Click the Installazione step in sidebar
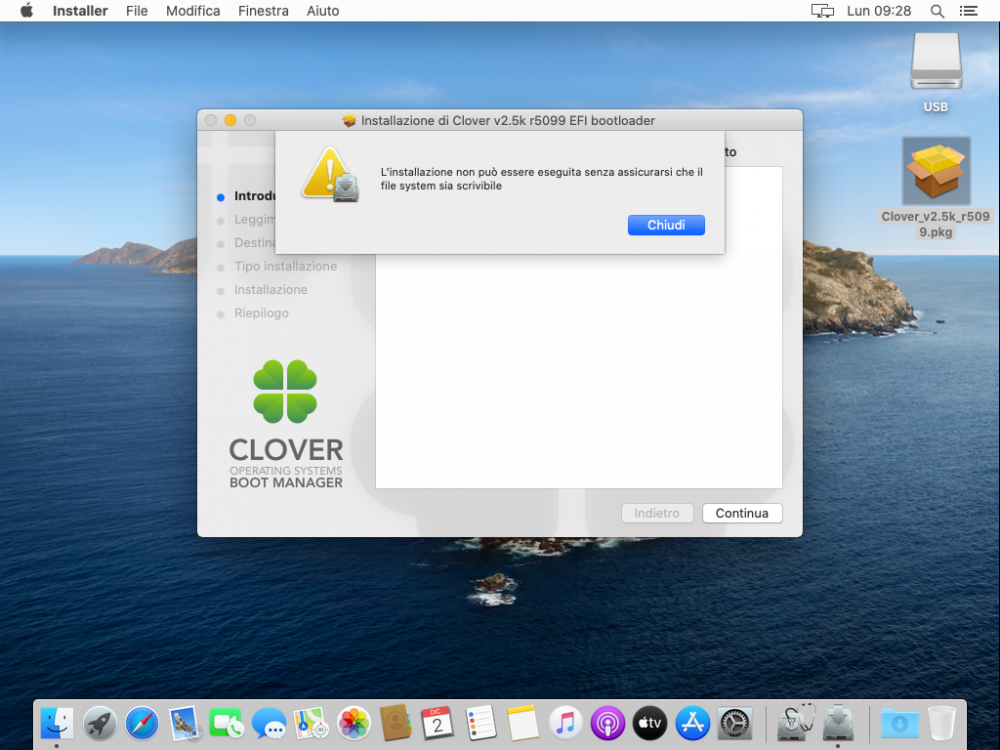 point(270,290)
